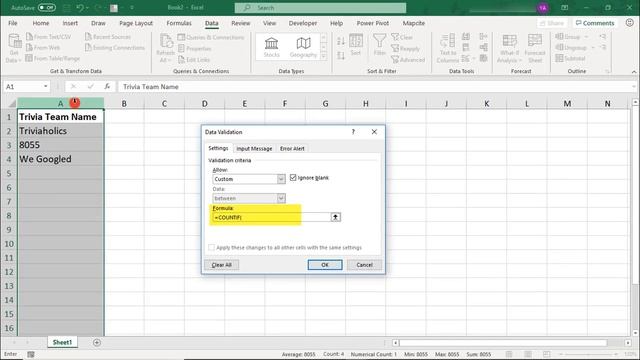The image size is (640, 360).
Task: Select row 5 header
Action: coord(9,173)
